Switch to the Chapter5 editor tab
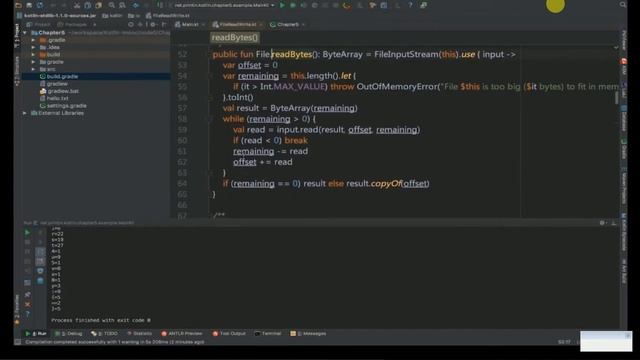This screenshot has height=360, width=640. pyautogui.click(x=287, y=24)
